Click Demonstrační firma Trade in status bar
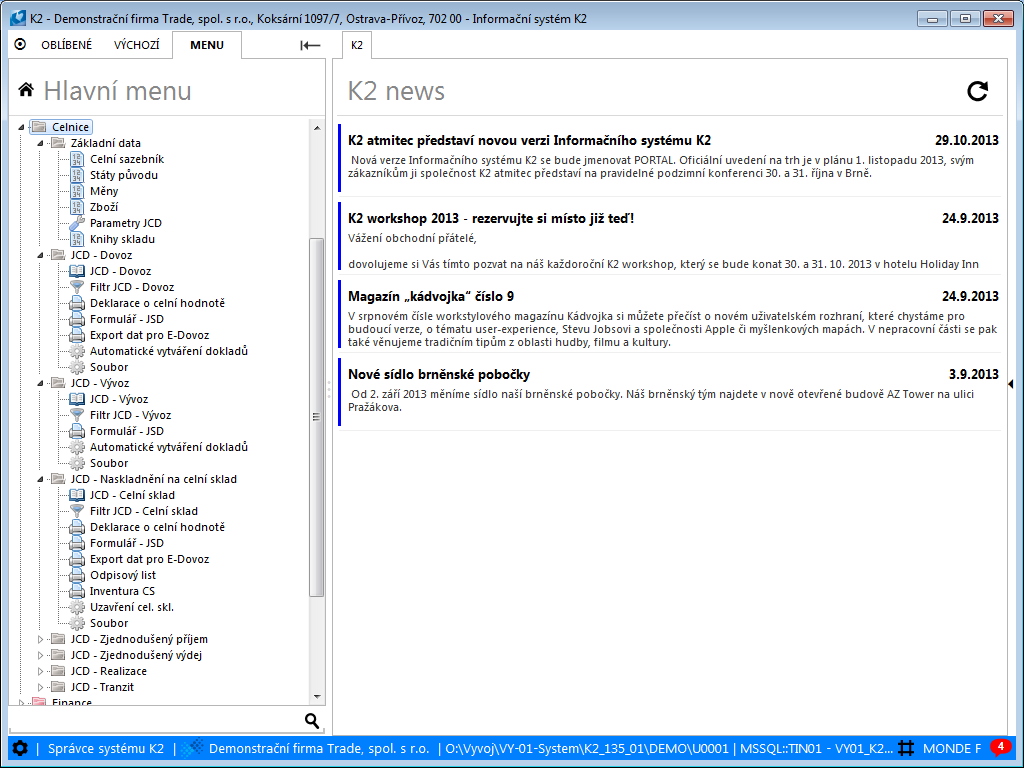The height and width of the screenshot is (768, 1024). [x=319, y=748]
